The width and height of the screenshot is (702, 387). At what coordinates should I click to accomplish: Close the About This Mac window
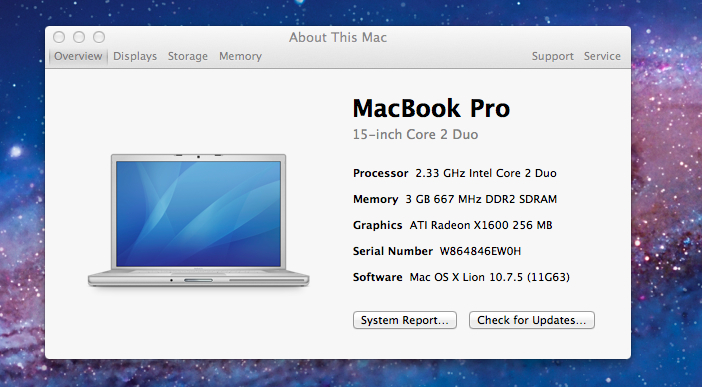click(59, 37)
